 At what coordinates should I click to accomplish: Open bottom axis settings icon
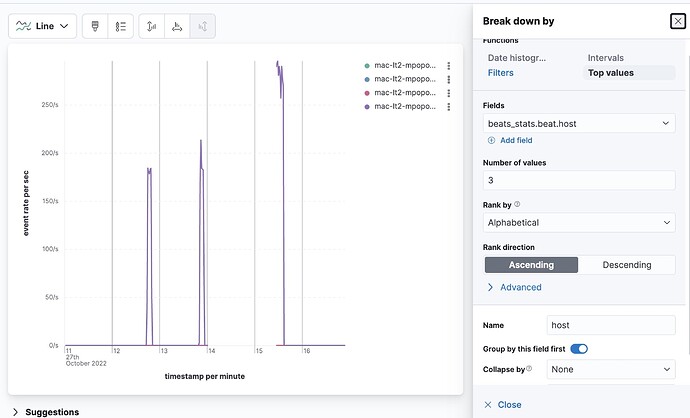pos(177,26)
